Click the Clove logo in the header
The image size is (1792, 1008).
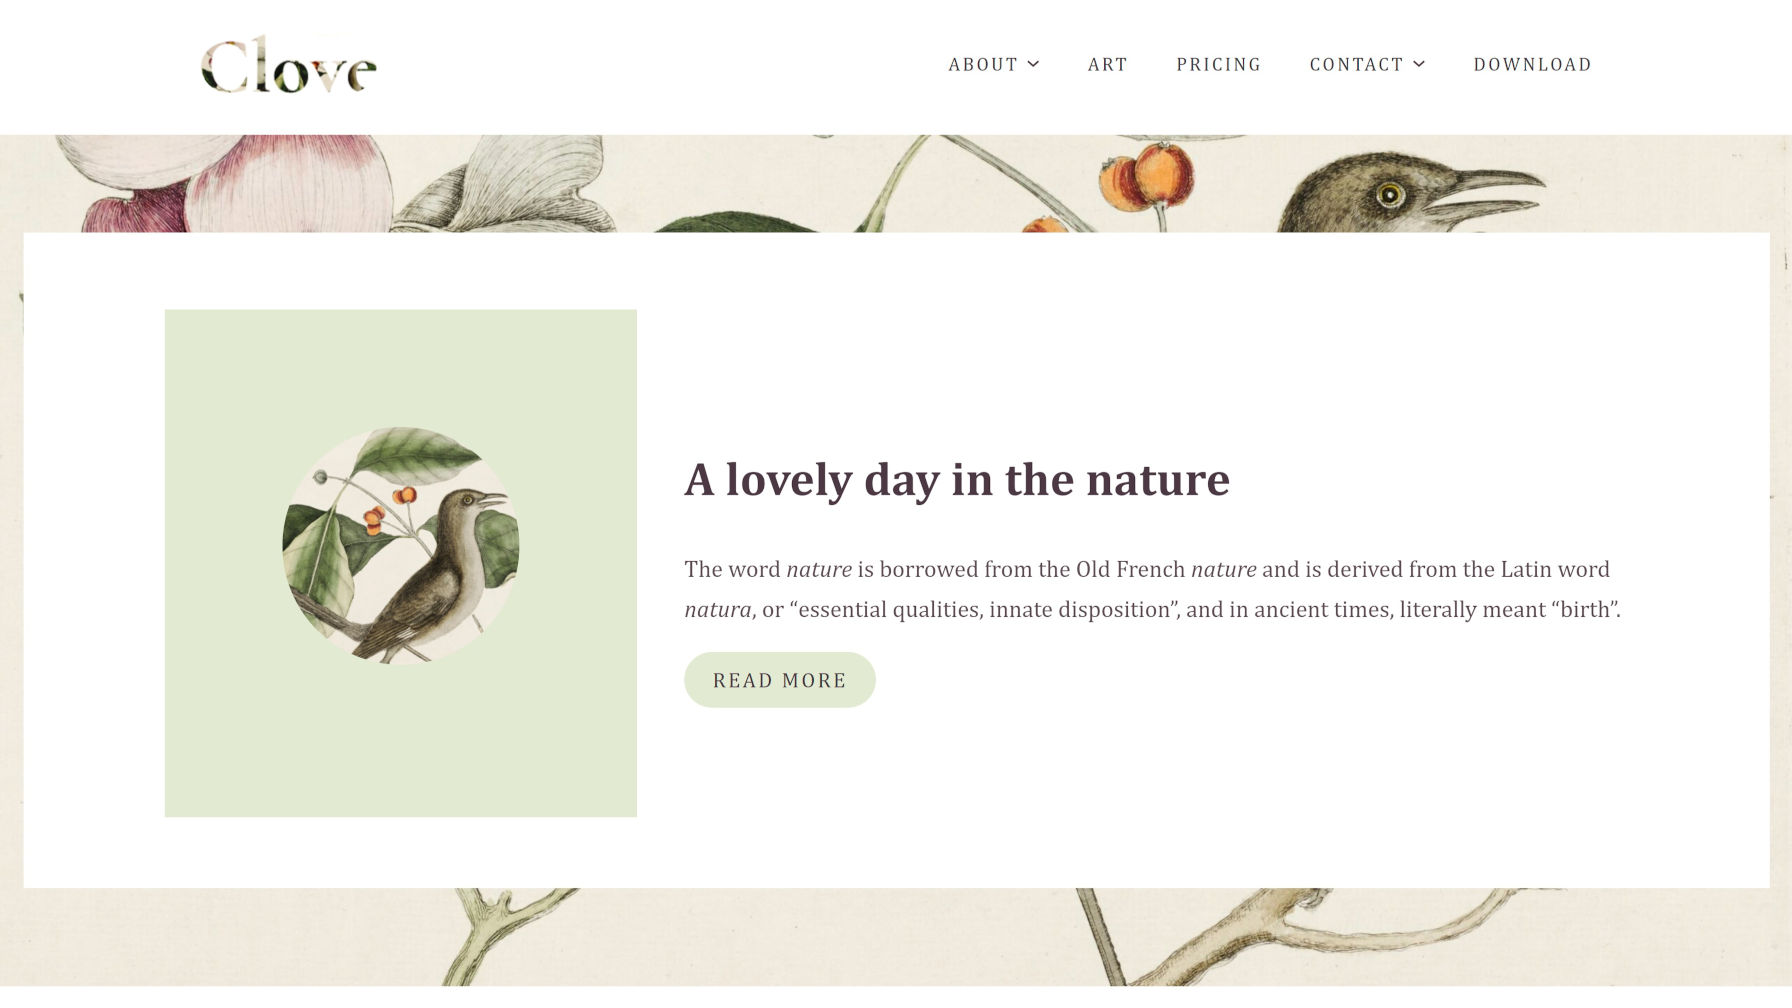289,66
